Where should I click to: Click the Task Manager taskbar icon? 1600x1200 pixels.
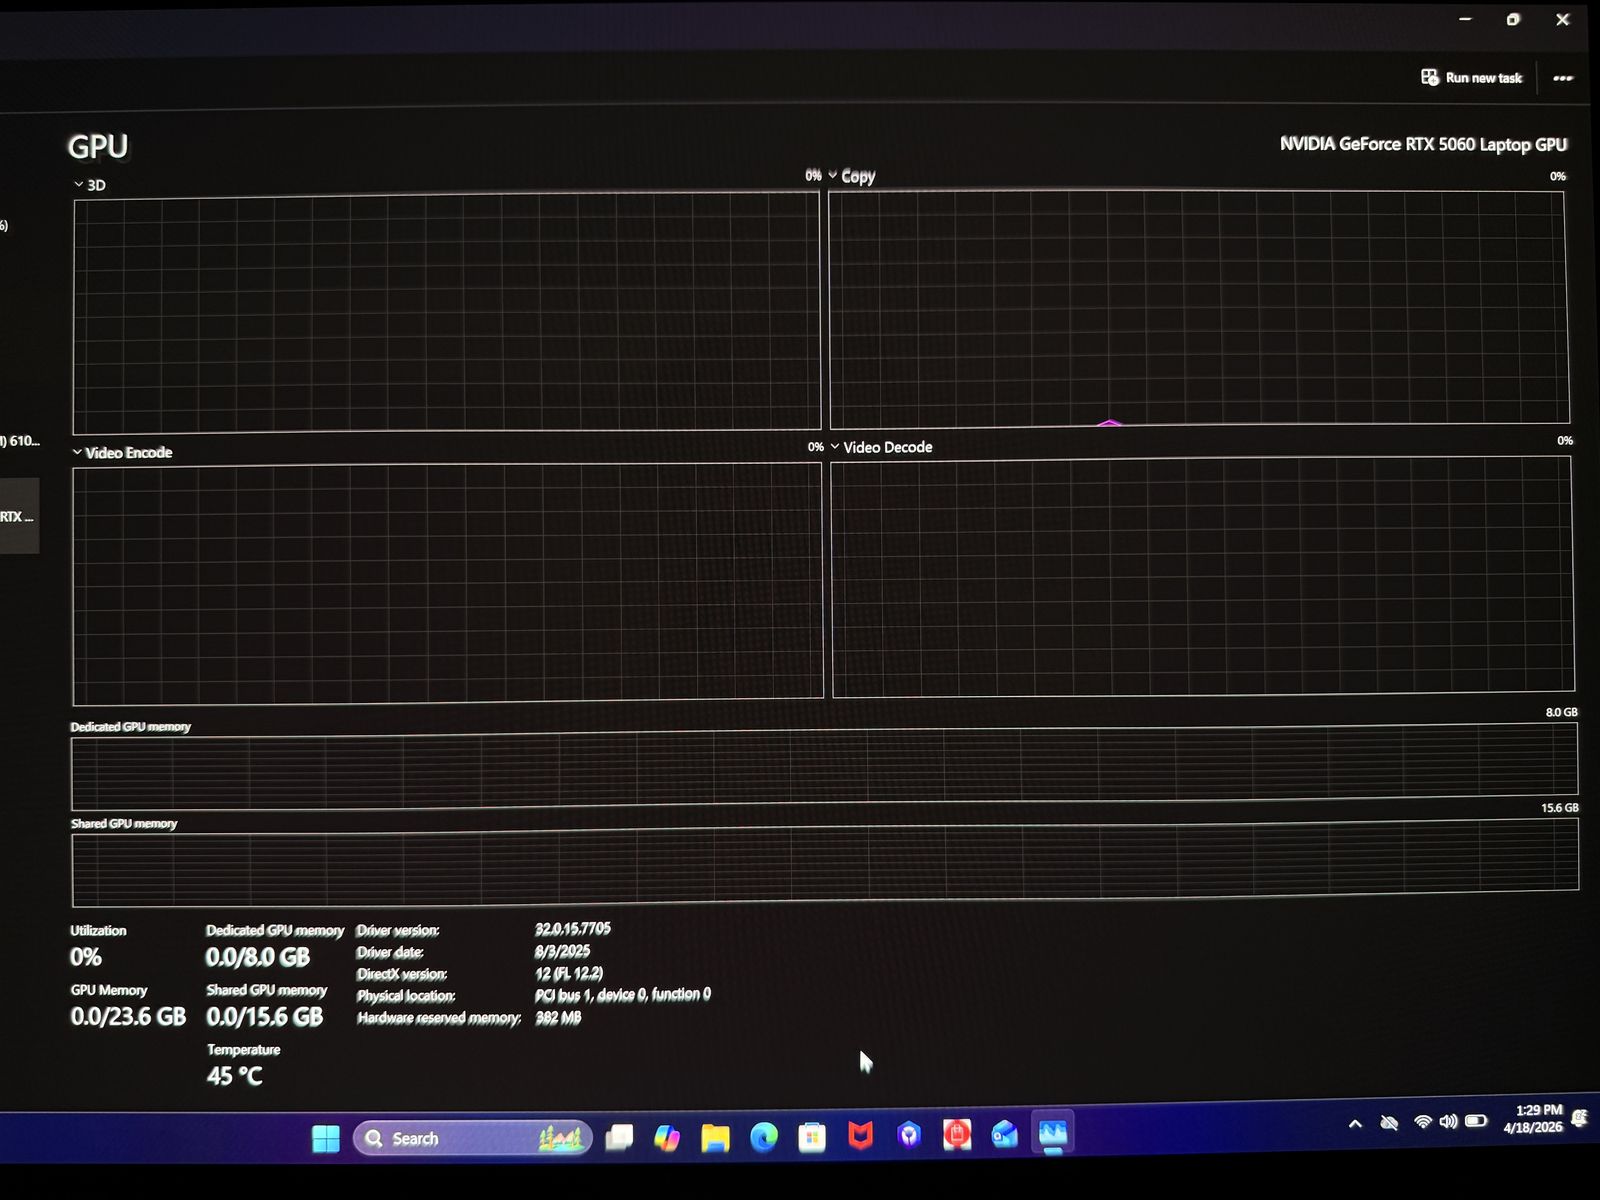[x=1053, y=1133]
